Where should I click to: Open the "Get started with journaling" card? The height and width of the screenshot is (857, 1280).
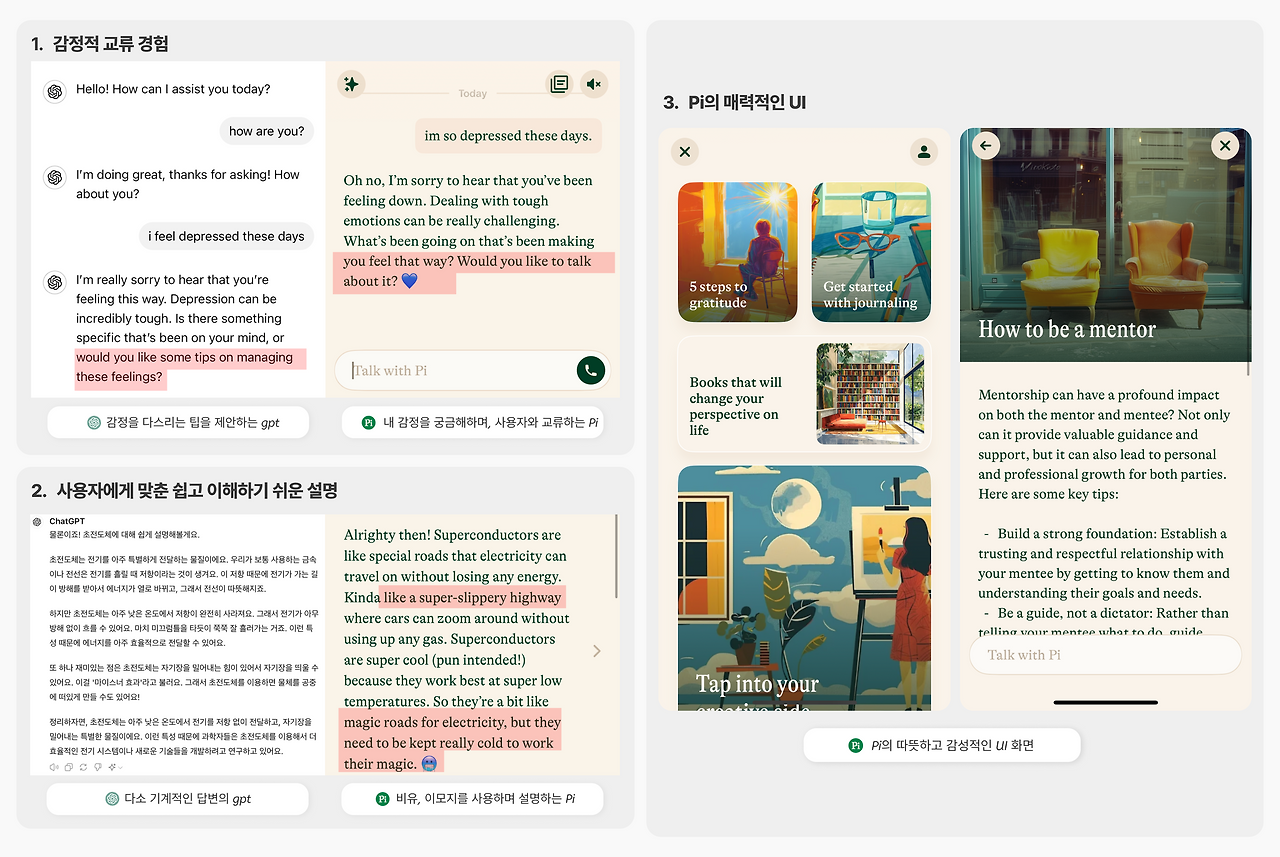tap(871, 252)
